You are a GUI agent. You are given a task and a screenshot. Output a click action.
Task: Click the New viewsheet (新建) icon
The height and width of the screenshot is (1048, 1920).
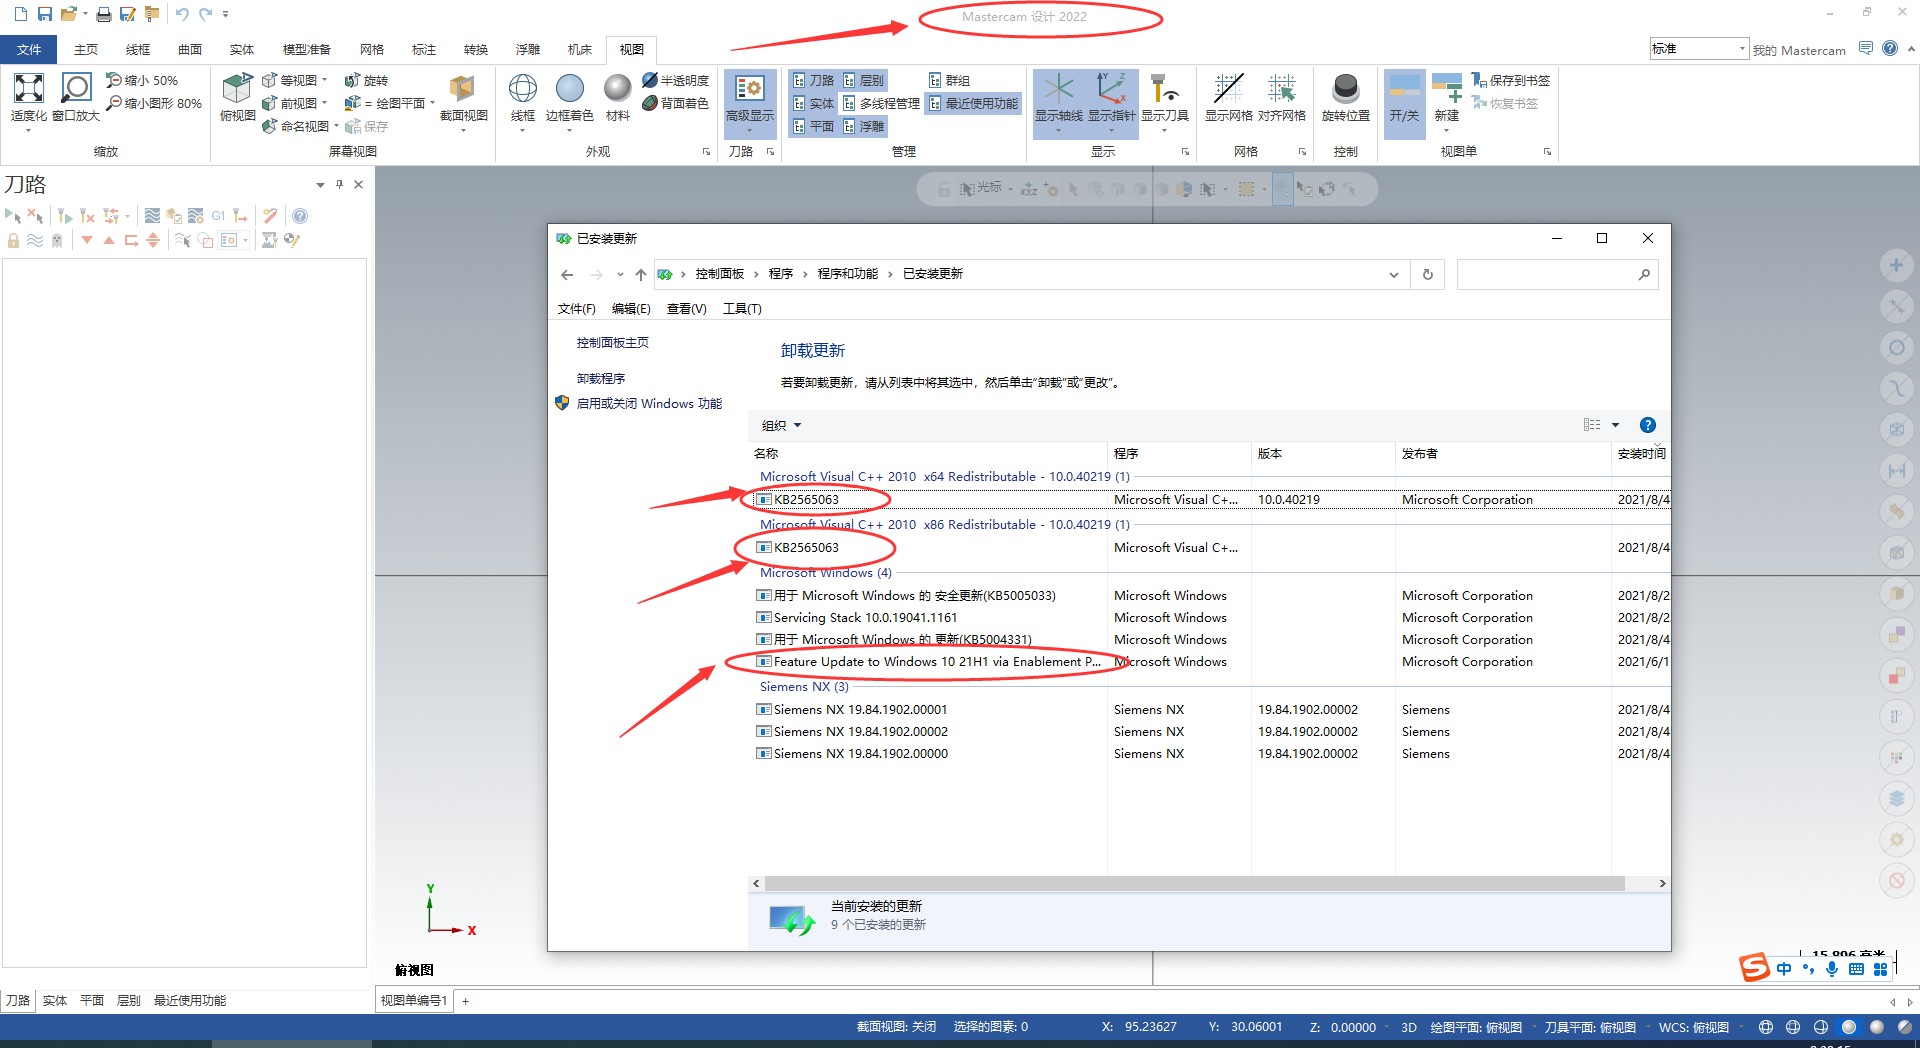tap(1447, 89)
